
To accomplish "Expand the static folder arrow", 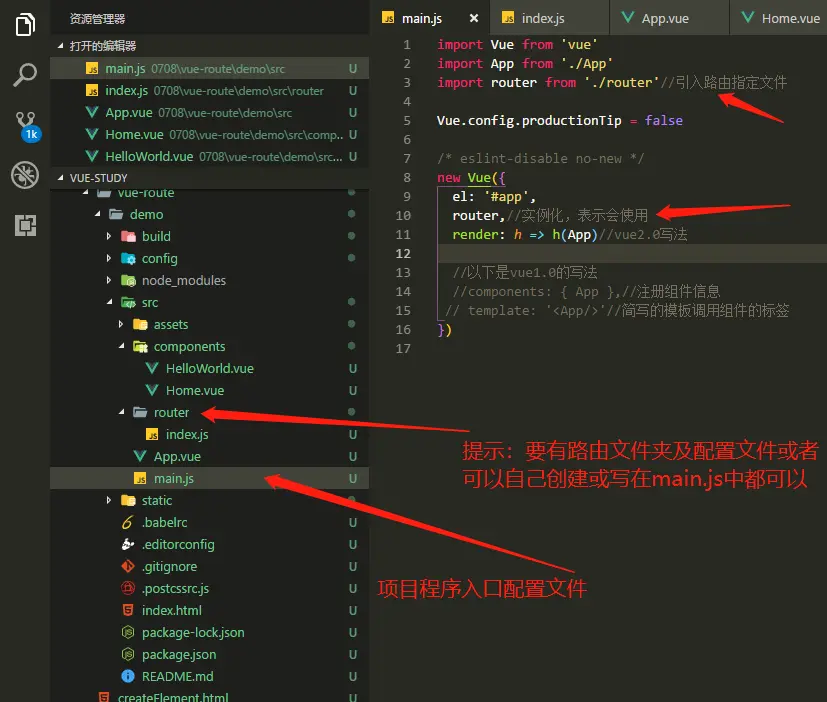I will pos(109,500).
